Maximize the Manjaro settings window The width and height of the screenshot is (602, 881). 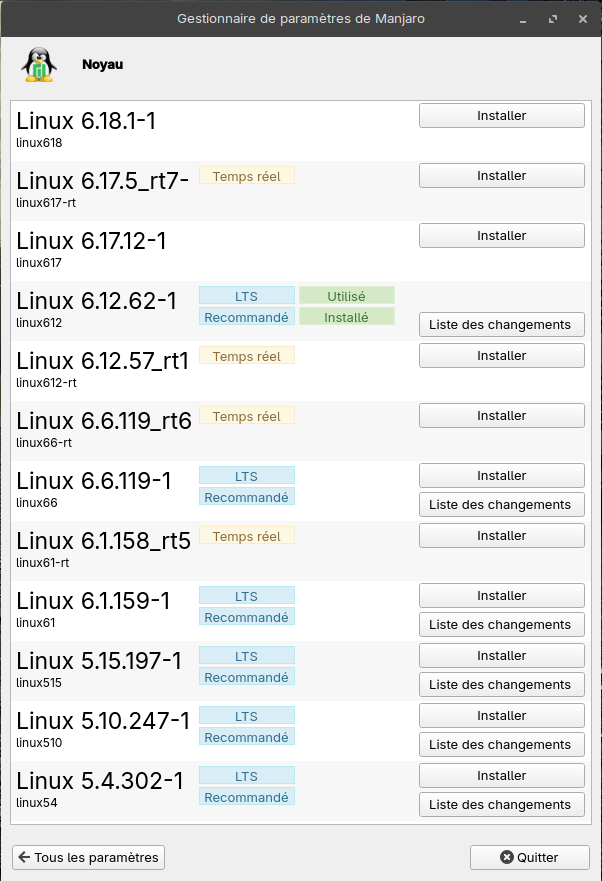(x=553, y=19)
